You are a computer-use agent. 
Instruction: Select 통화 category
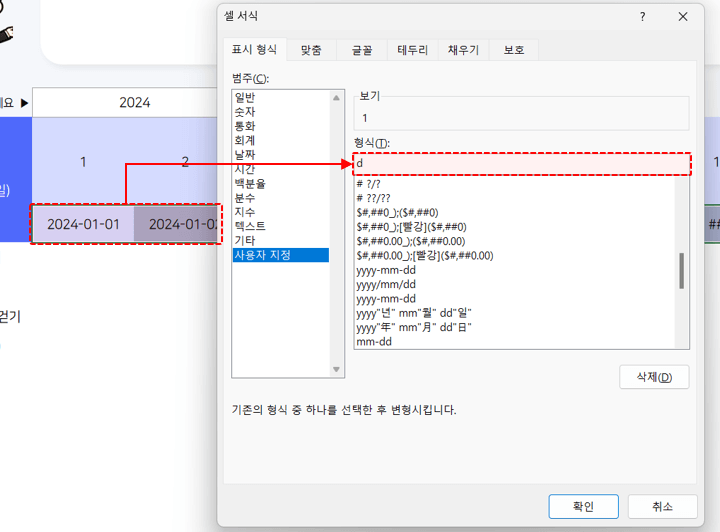click(x=281, y=126)
